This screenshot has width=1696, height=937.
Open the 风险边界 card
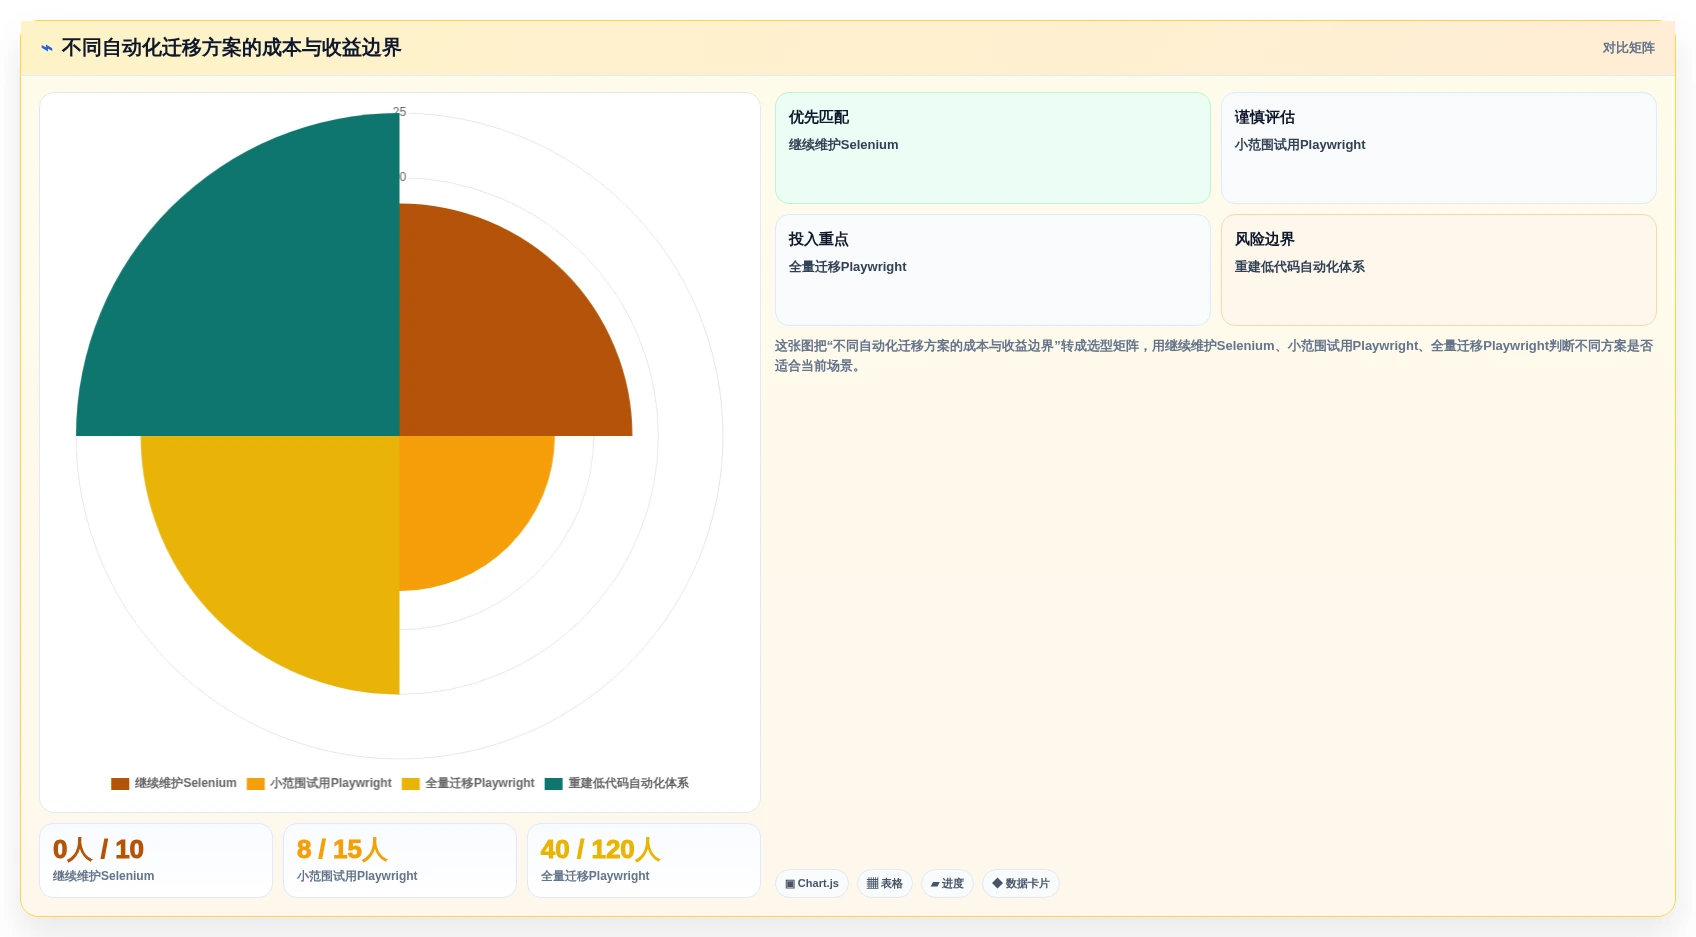[1438, 270]
